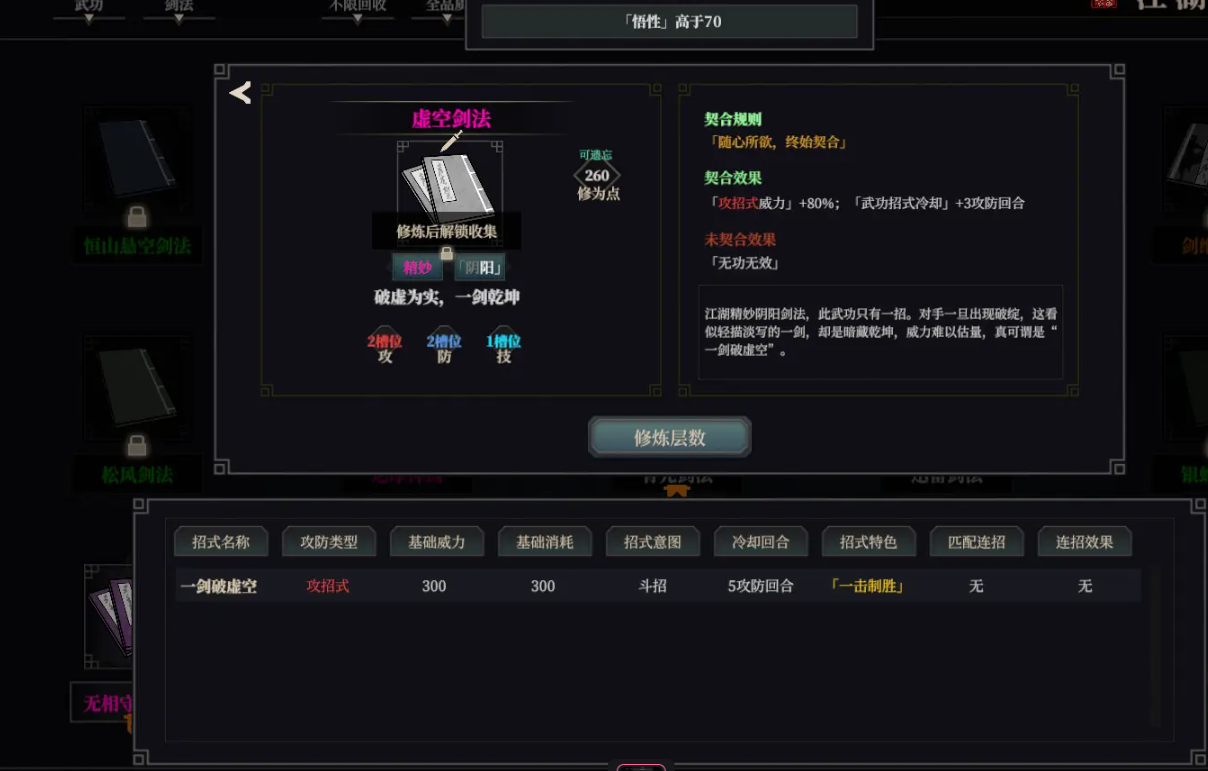Viewport: 1208px width, 771px height.
Task: Click the back arrow icon
Action: click(x=240, y=93)
